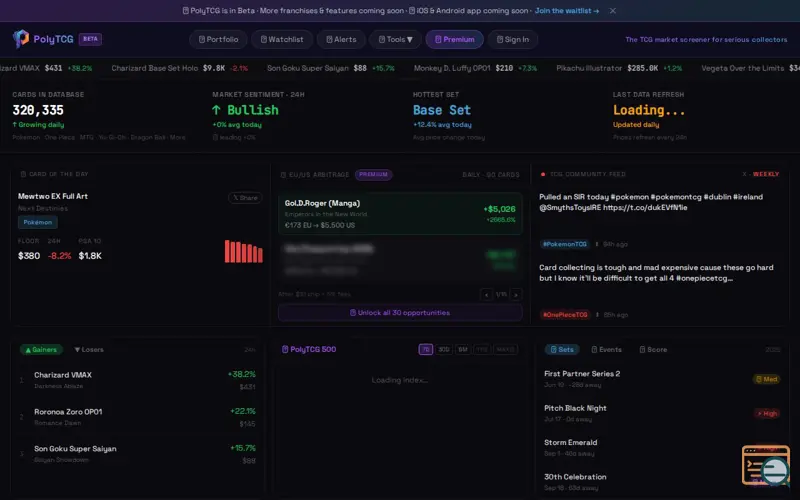Open the tweet about card collecting being tough
The width and height of the screenshot is (800, 500).
[656, 273]
